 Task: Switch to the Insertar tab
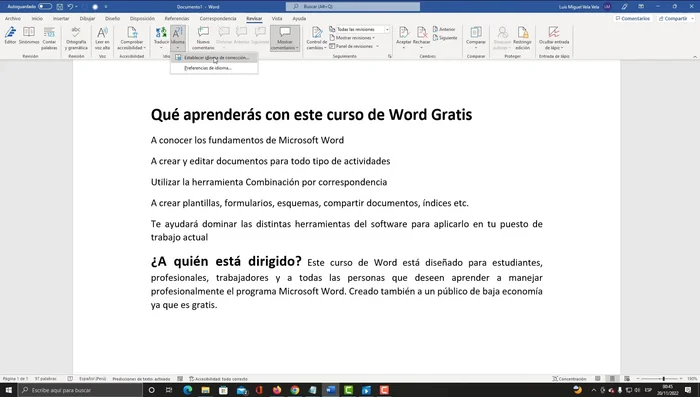click(x=61, y=19)
